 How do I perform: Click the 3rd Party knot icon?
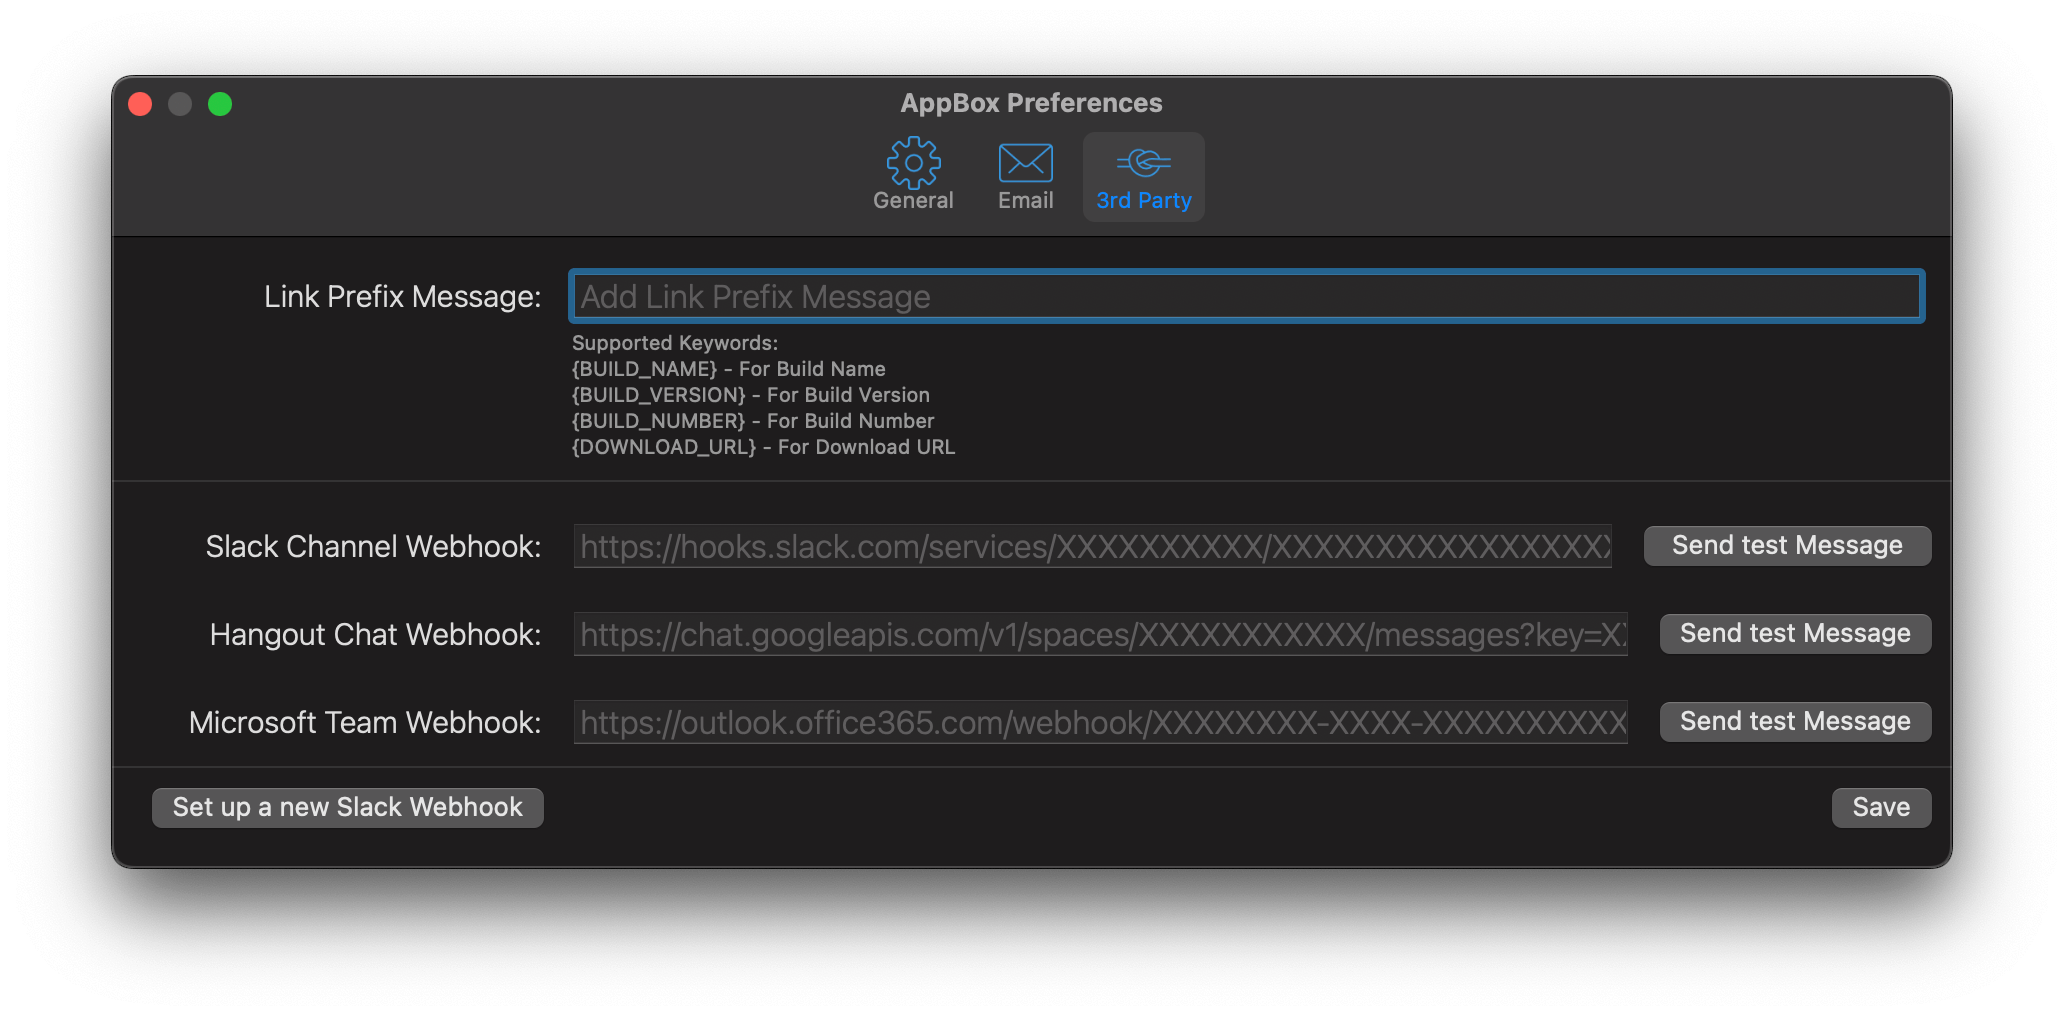[1143, 162]
